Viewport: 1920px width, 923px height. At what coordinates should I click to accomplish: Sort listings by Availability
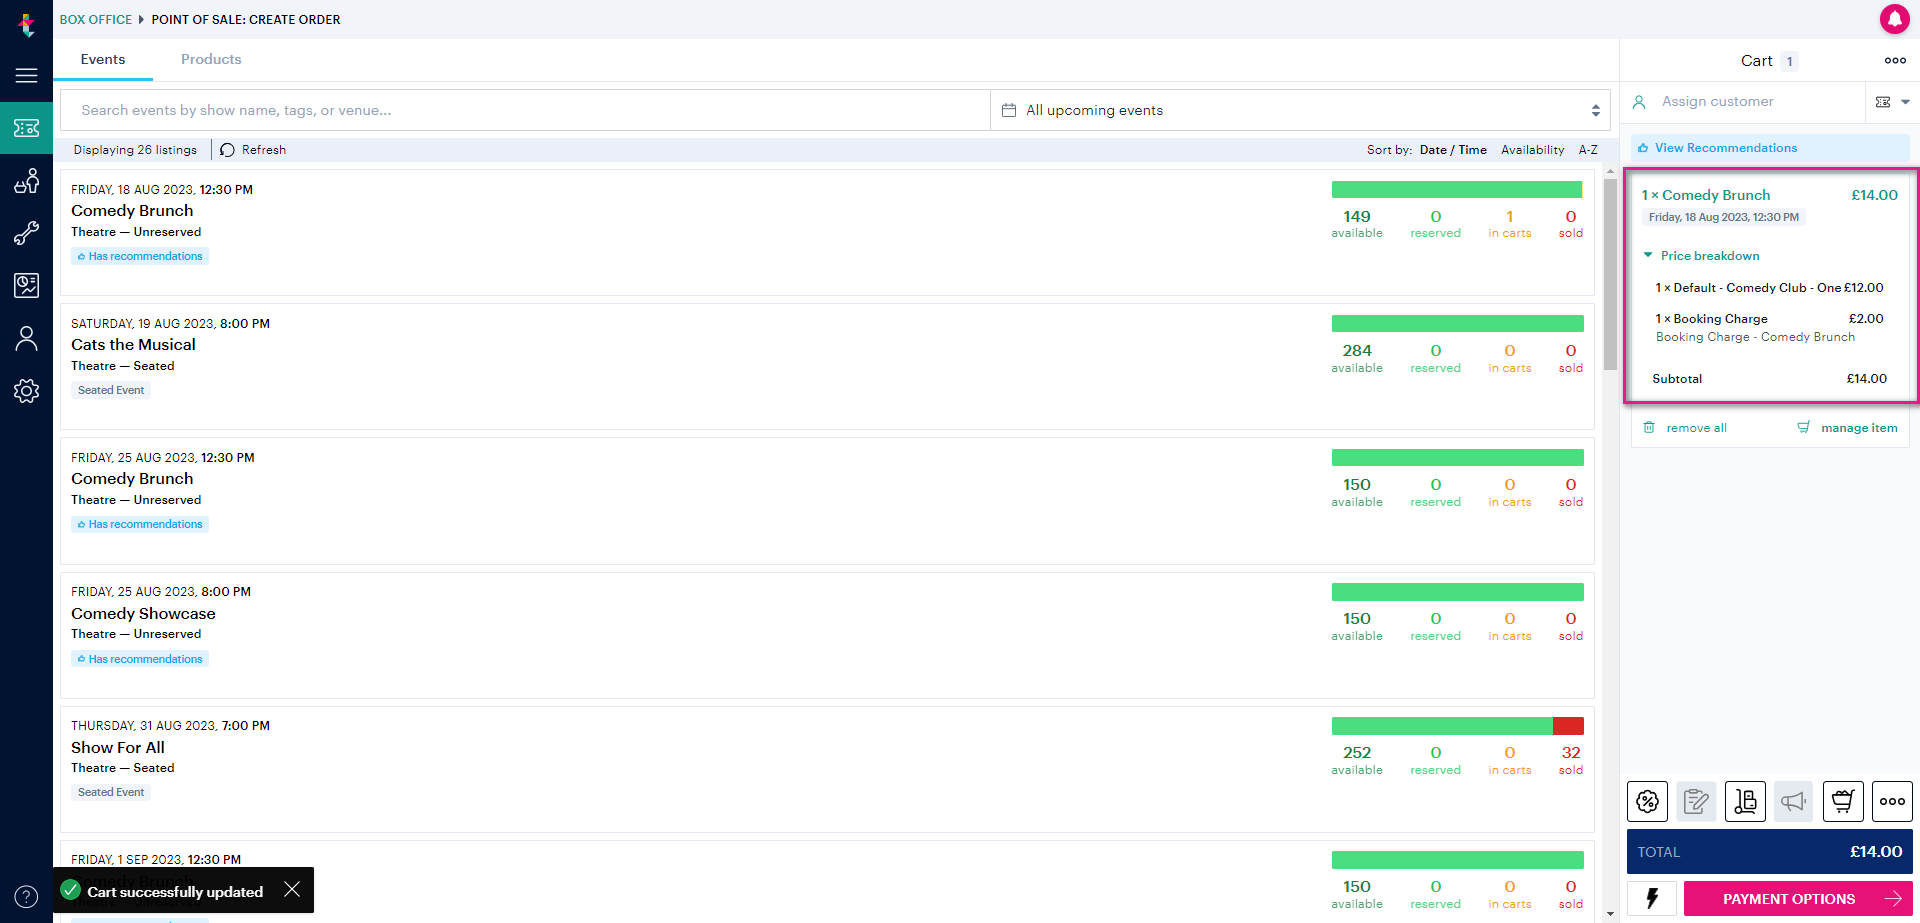click(x=1532, y=150)
